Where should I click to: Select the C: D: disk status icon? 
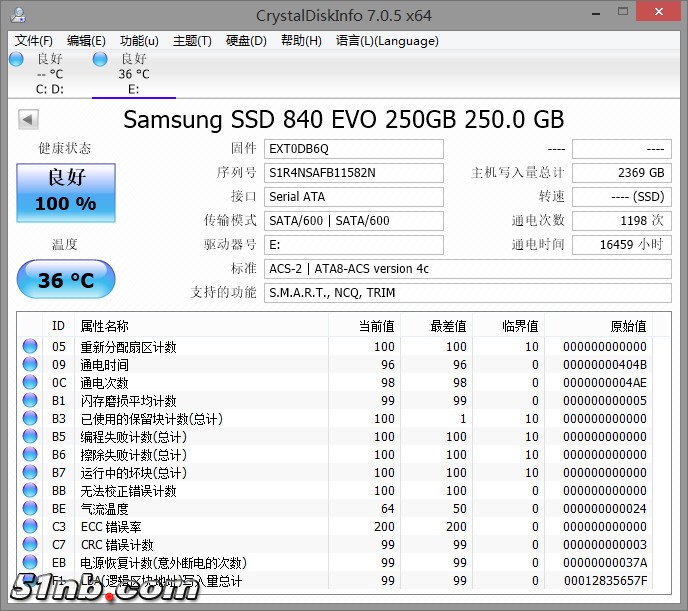[x=16, y=59]
